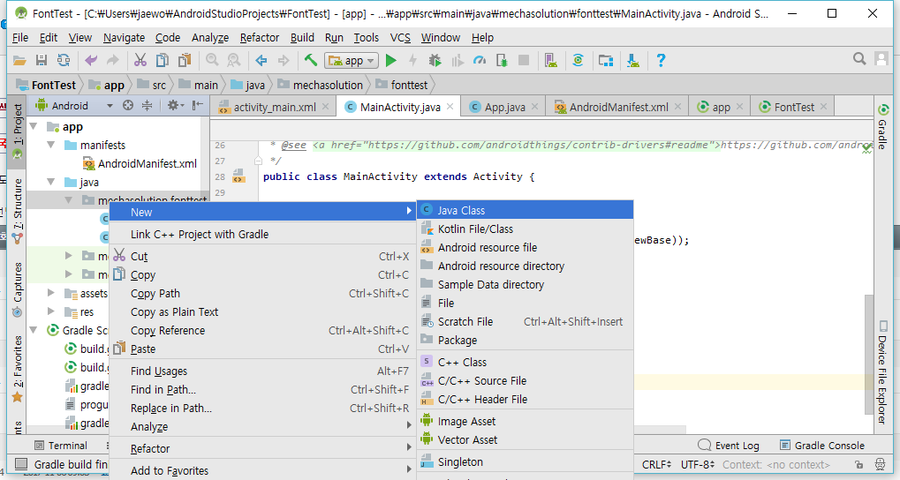Toggle read-only lock icon in status bar
The width and height of the screenshot is (900, 480).
[x=859, y=464]
